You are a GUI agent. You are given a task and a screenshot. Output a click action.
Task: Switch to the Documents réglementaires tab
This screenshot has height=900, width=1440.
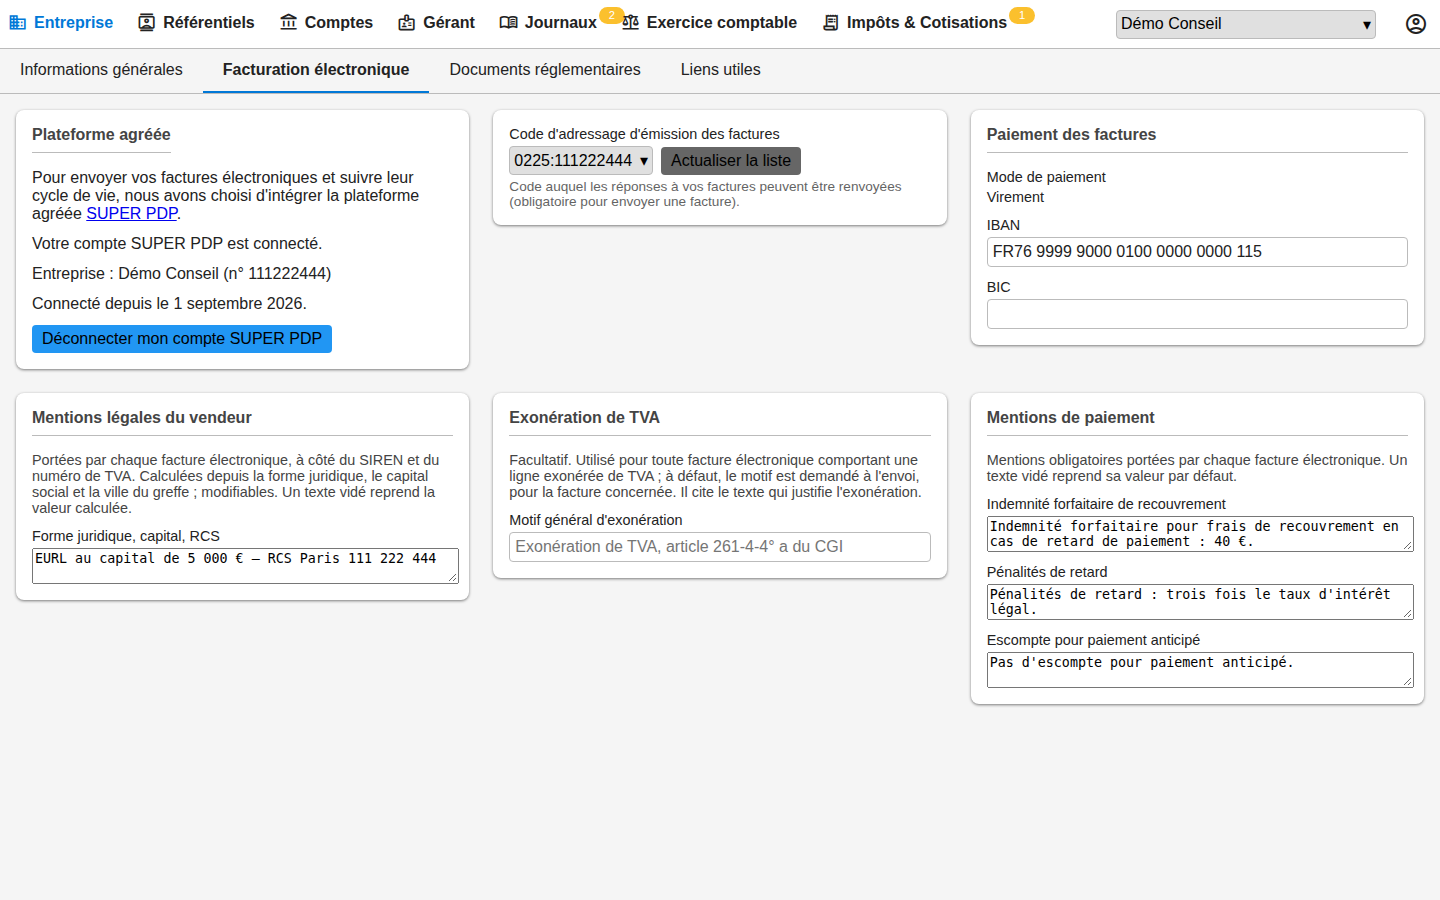pos(545,69)
